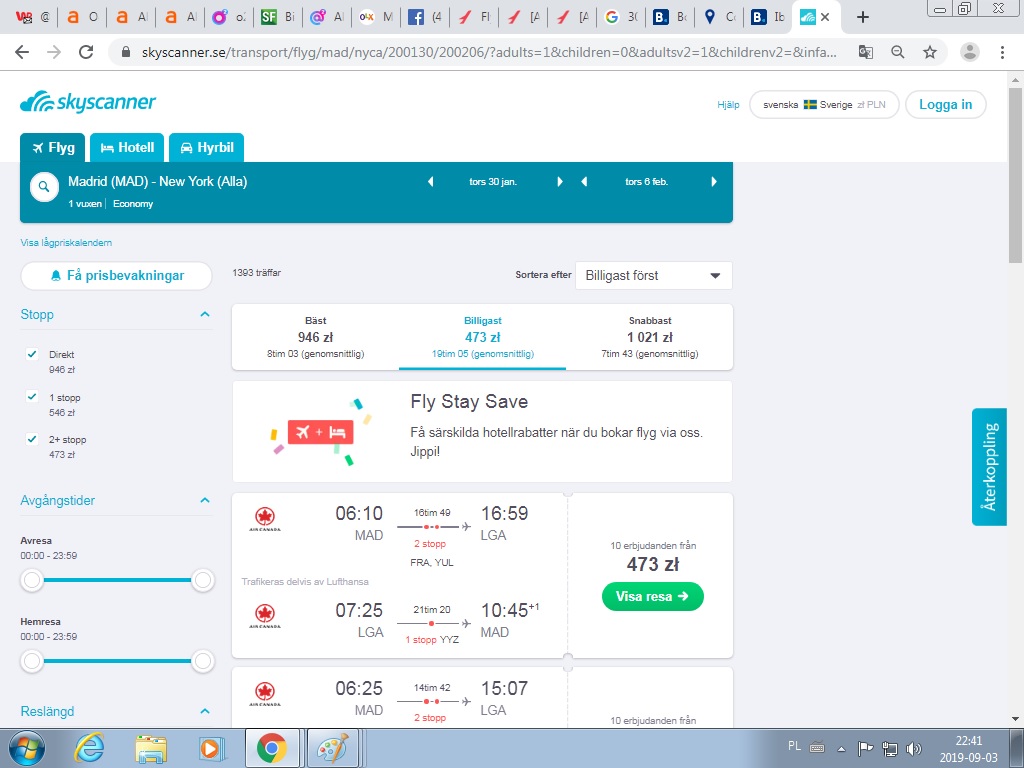Uncheck the Direkt stops checkbox
The width and height of the screenshot is (1024, 768).
coord(31,354)
